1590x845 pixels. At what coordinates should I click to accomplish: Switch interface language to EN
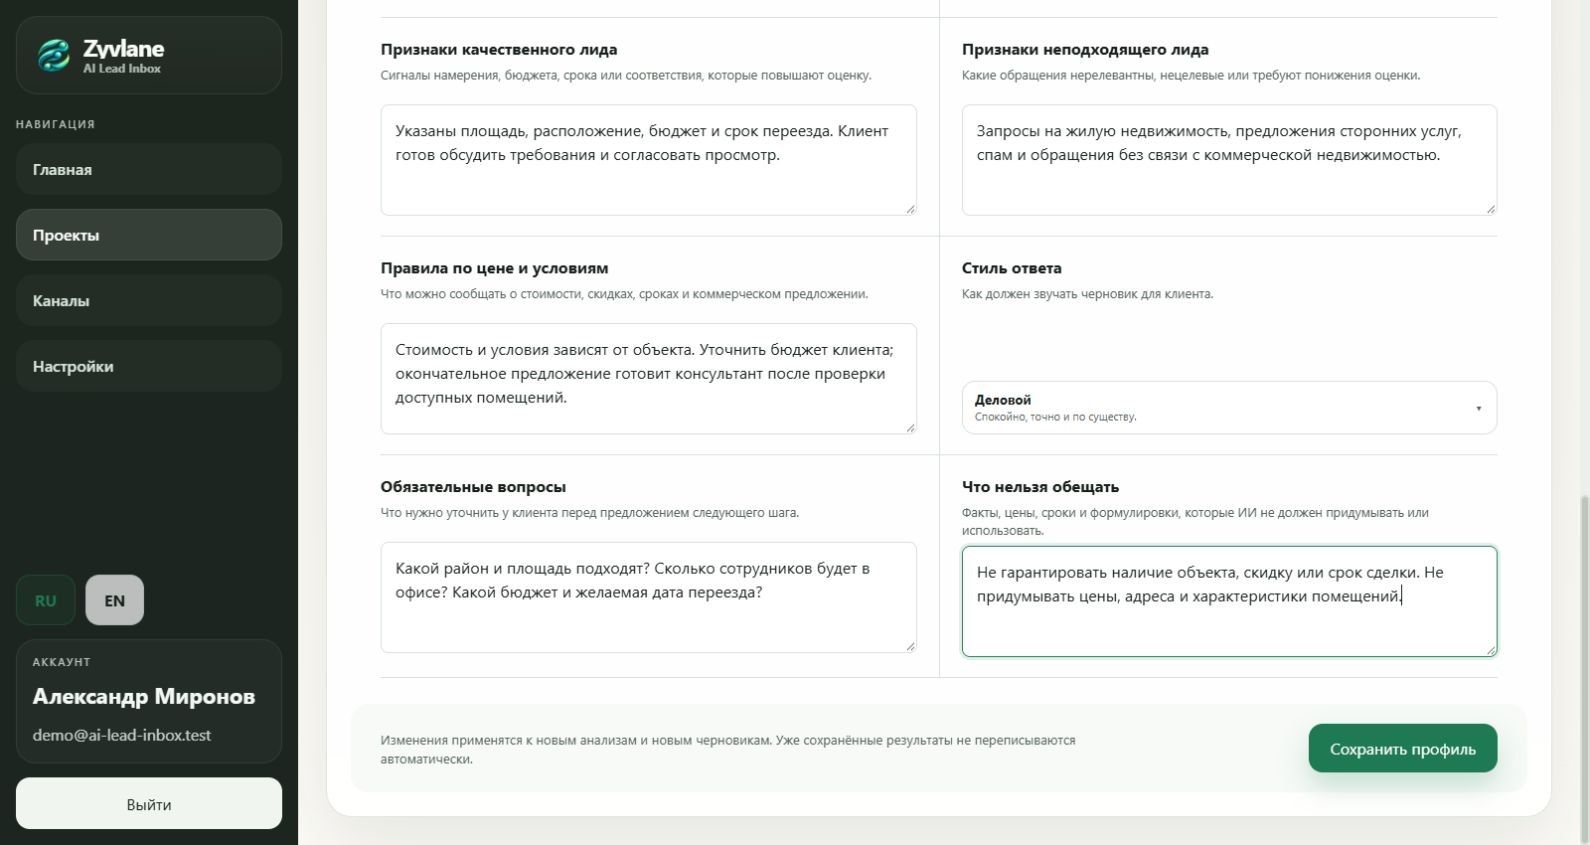[115, 600]
